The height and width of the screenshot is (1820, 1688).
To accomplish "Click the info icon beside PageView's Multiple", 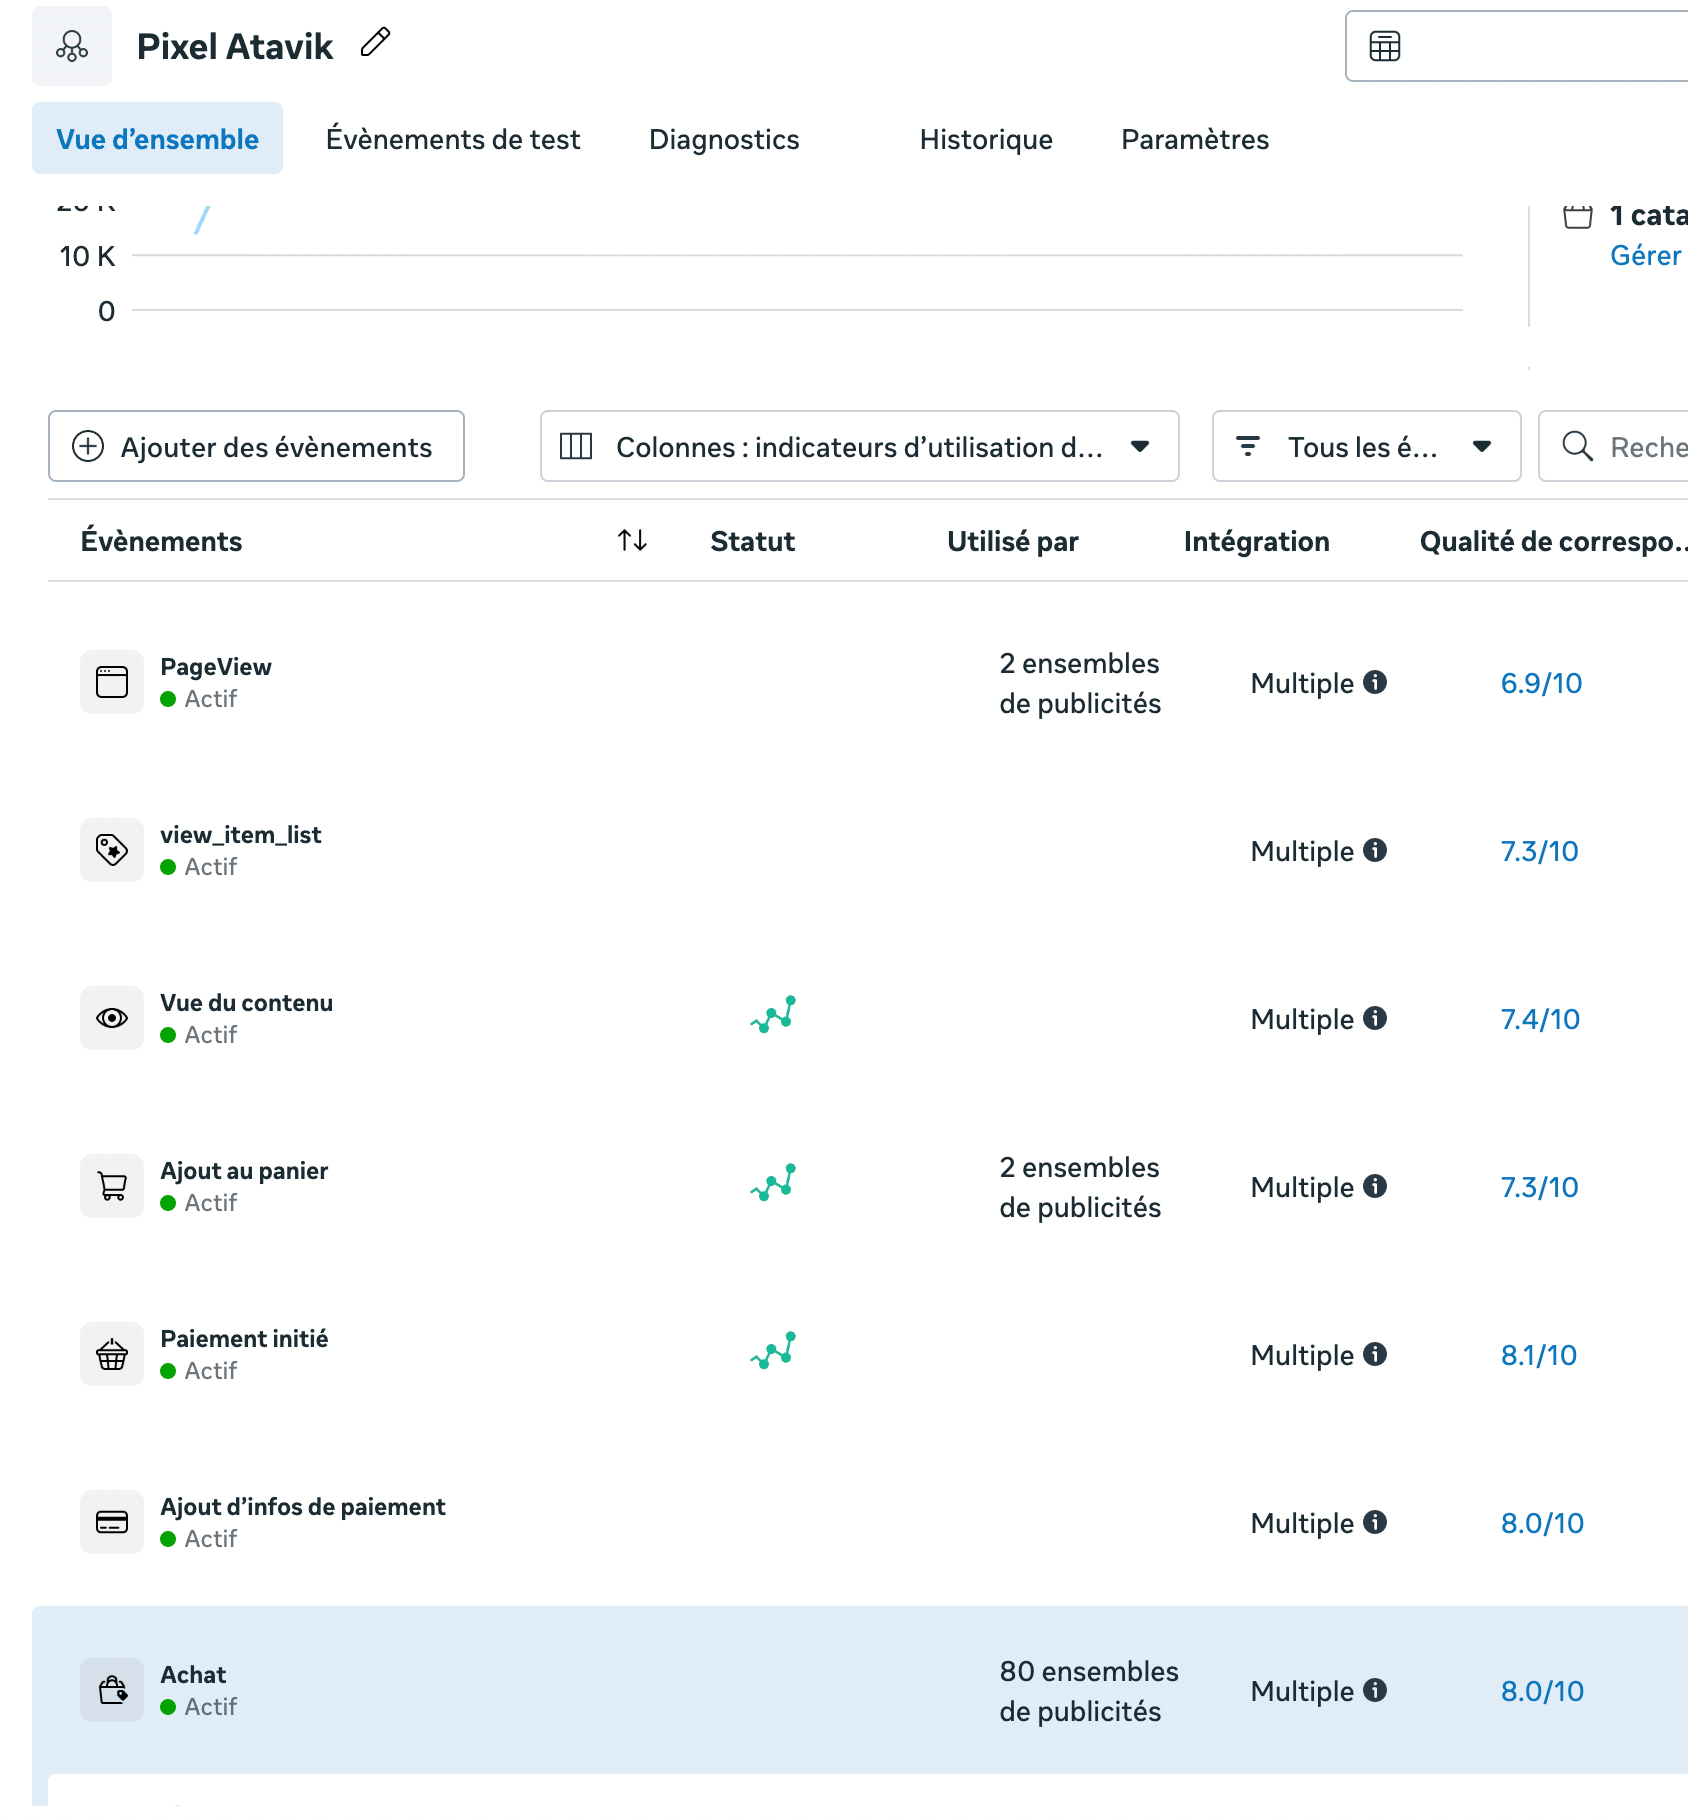I will click(x=1376, y=682).
